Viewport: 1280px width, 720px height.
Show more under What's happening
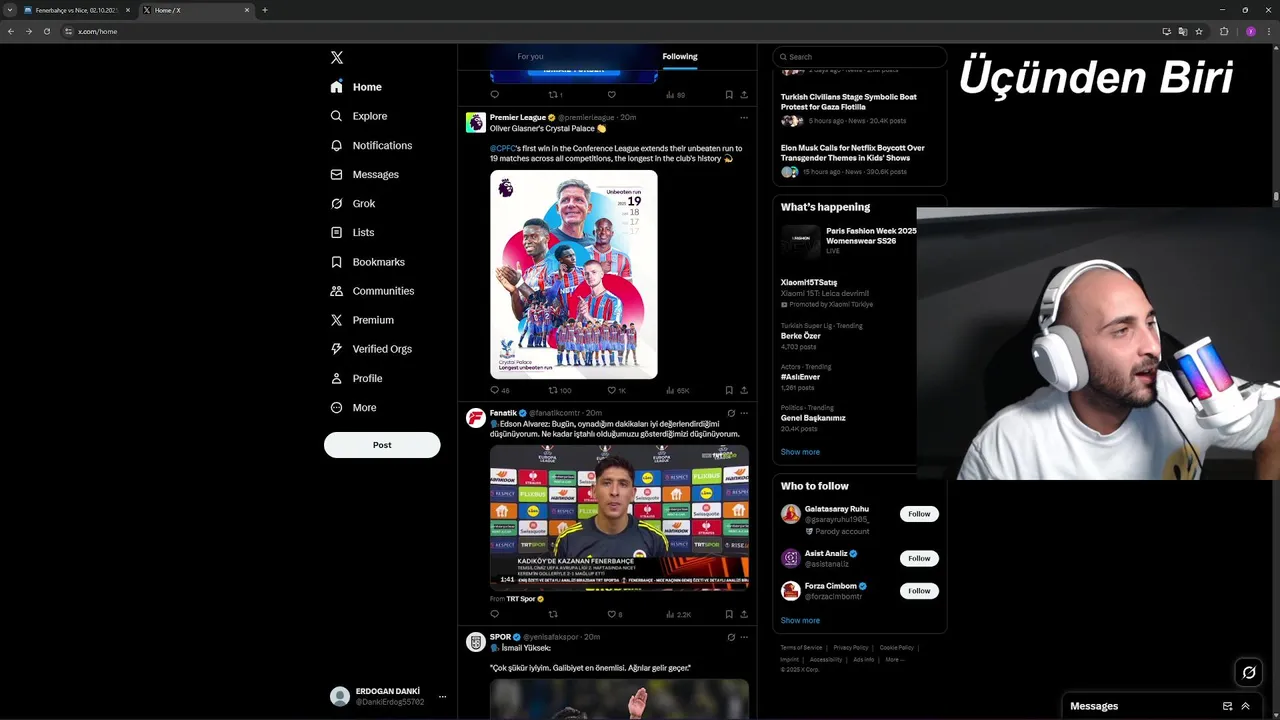click(x=800, y=452)
